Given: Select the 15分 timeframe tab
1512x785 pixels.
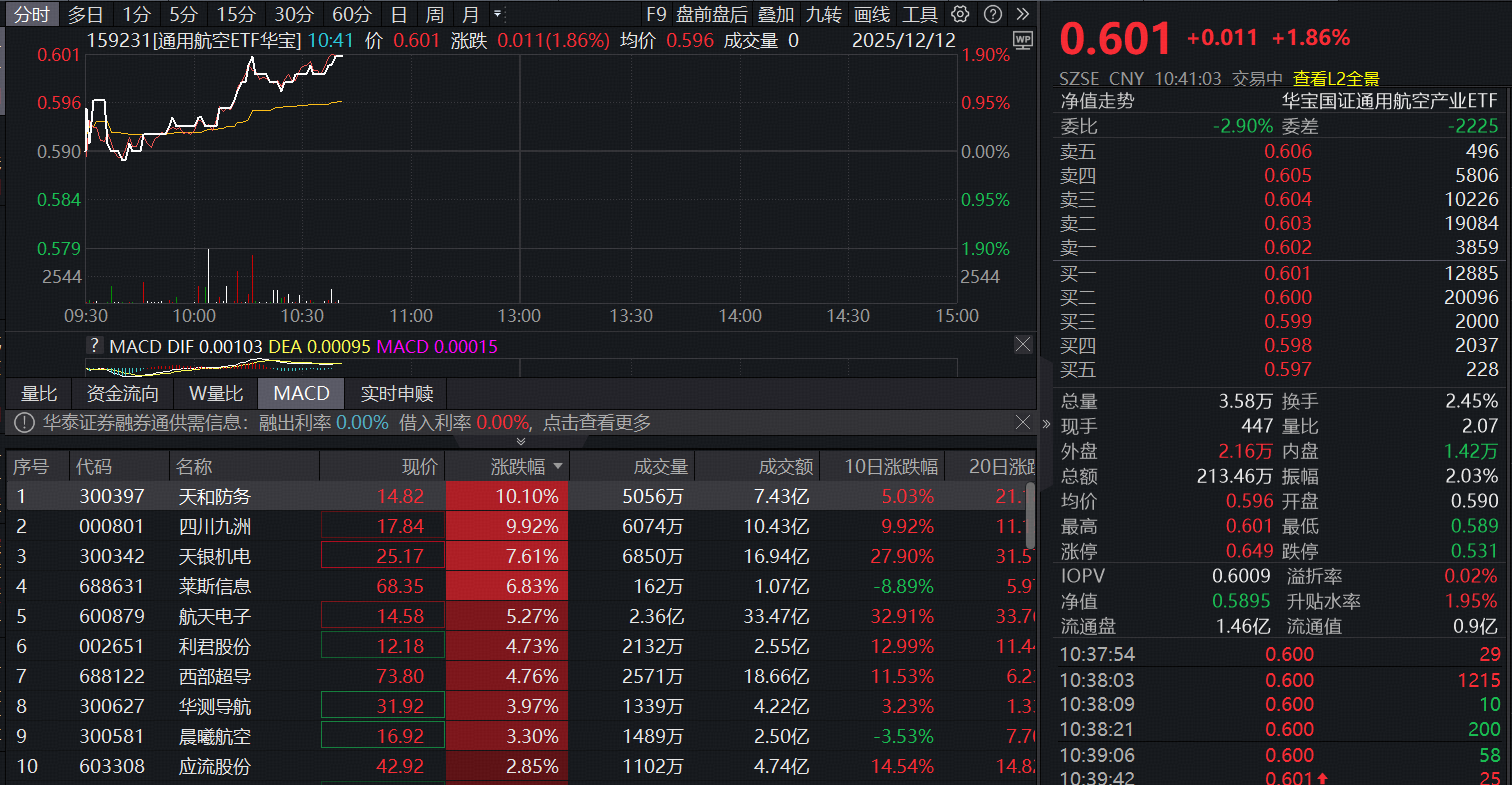Looking at the screenshot, I should coord(236,14).
